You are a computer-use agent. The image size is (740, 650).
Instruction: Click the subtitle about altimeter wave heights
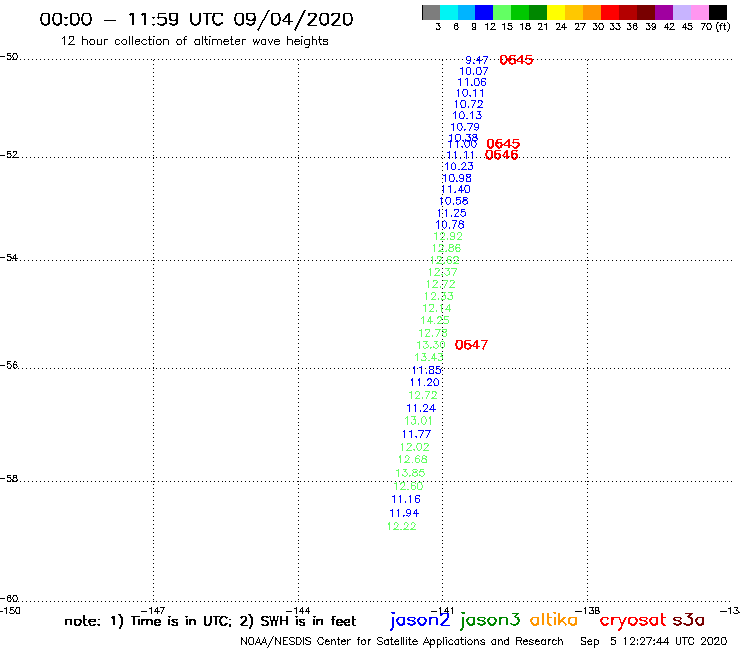(x=194, y=41)
